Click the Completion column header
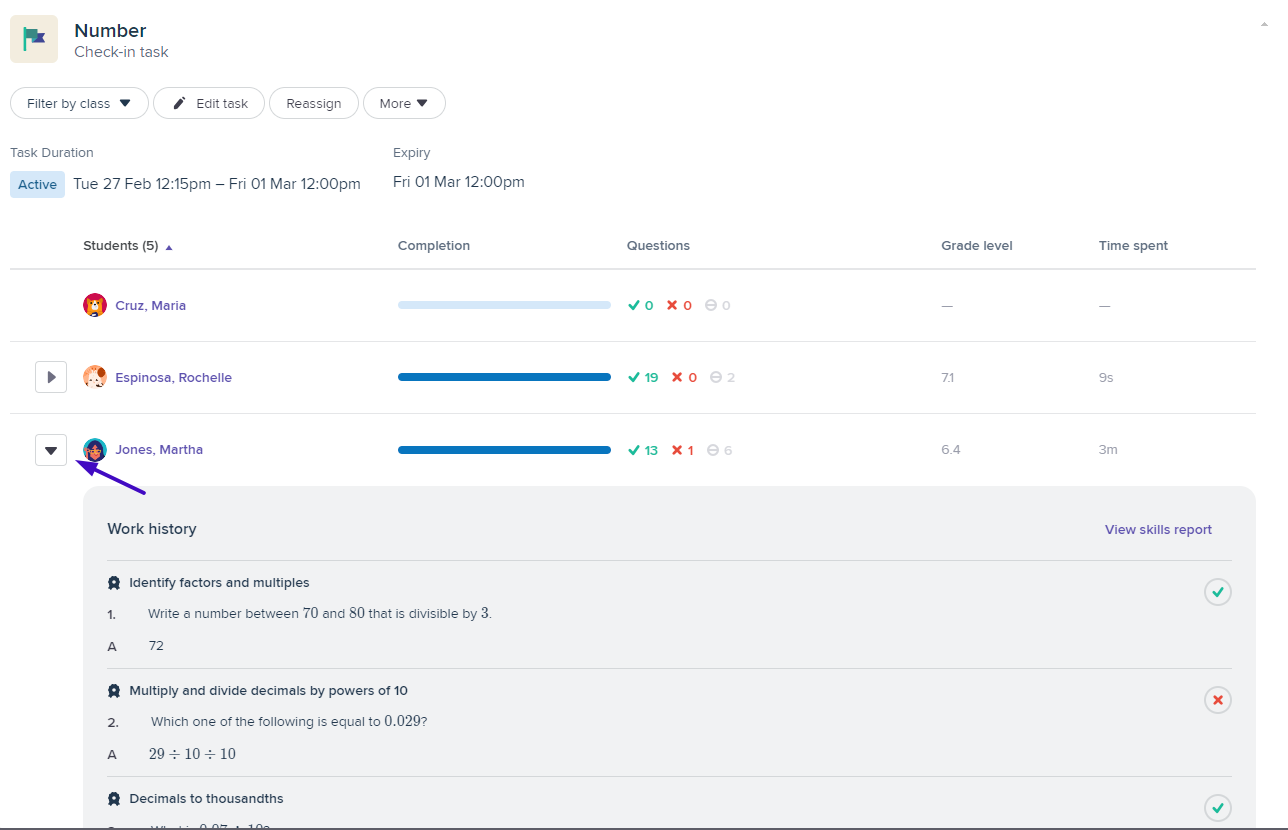Image resolution: width=1288 pixels, height=830 pixels. pos(434,246)
